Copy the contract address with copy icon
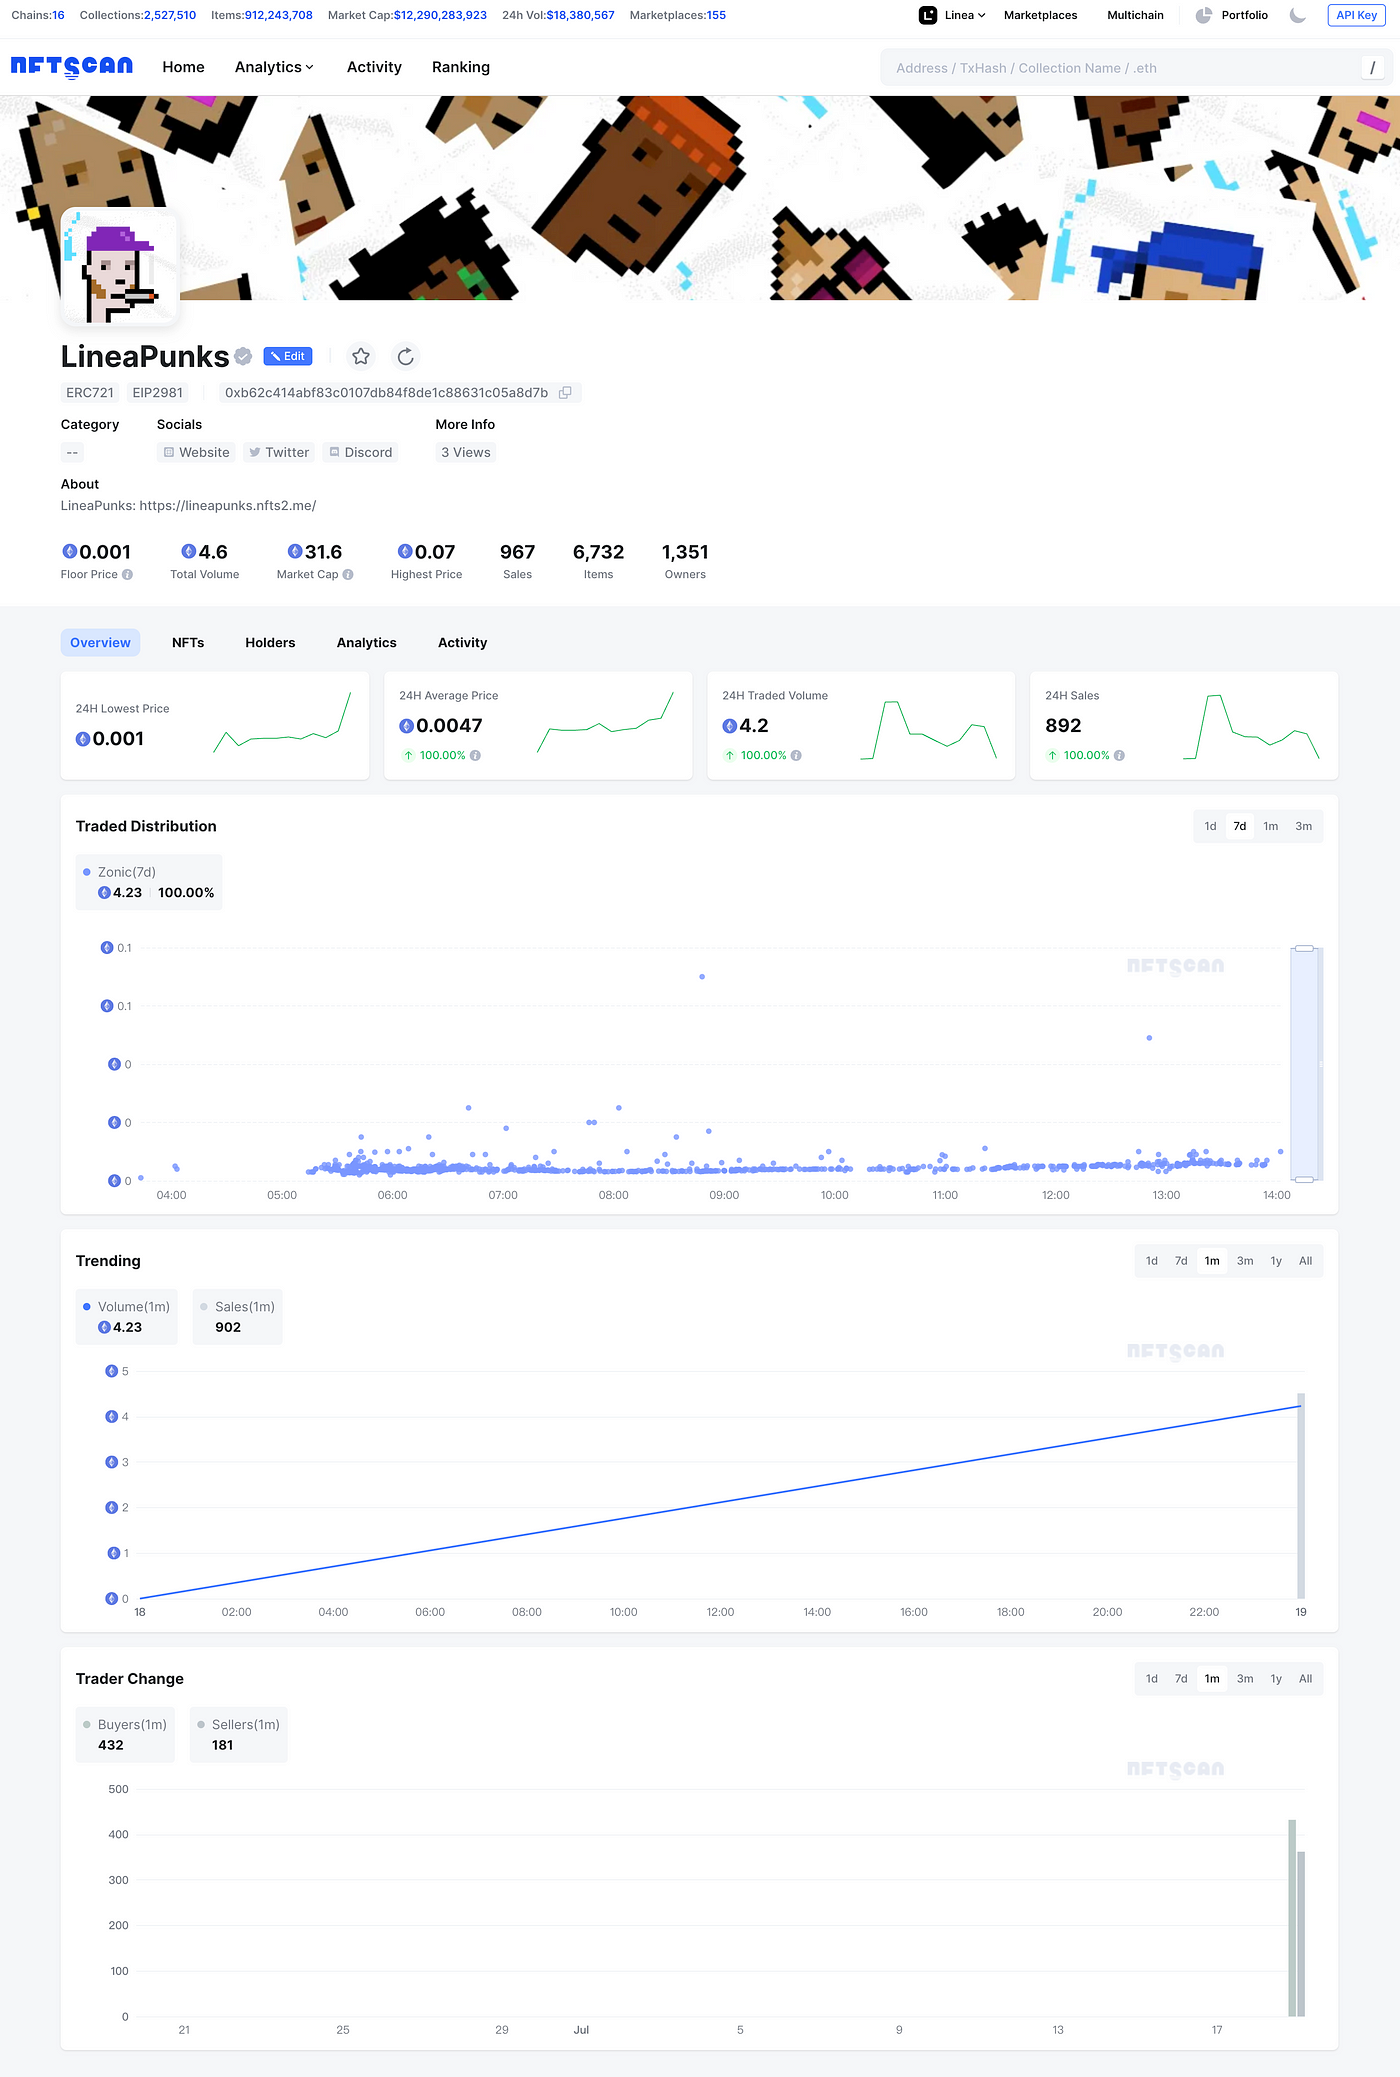 click(x=565, y=393)
